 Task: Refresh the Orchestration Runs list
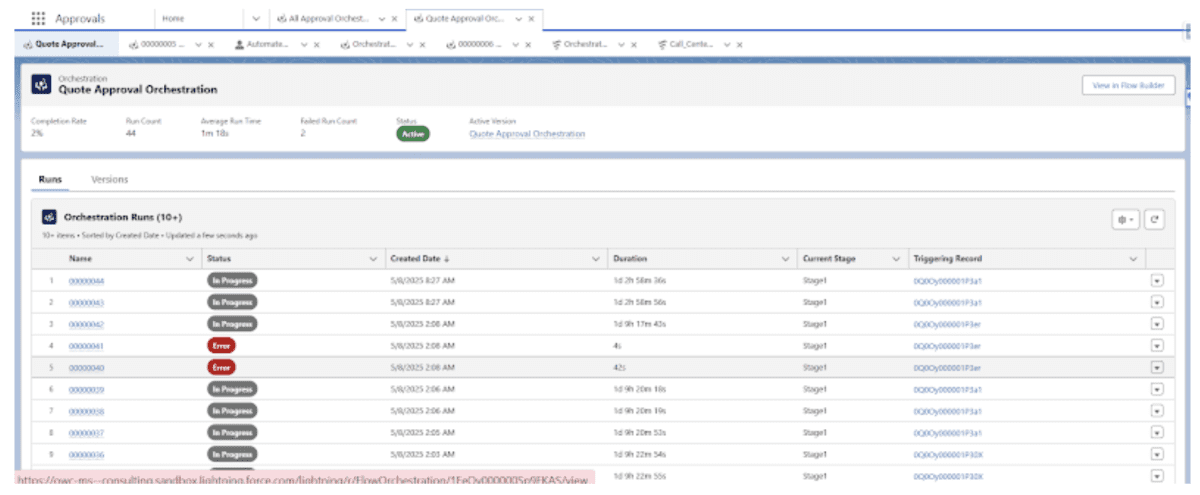[1154, 219]
